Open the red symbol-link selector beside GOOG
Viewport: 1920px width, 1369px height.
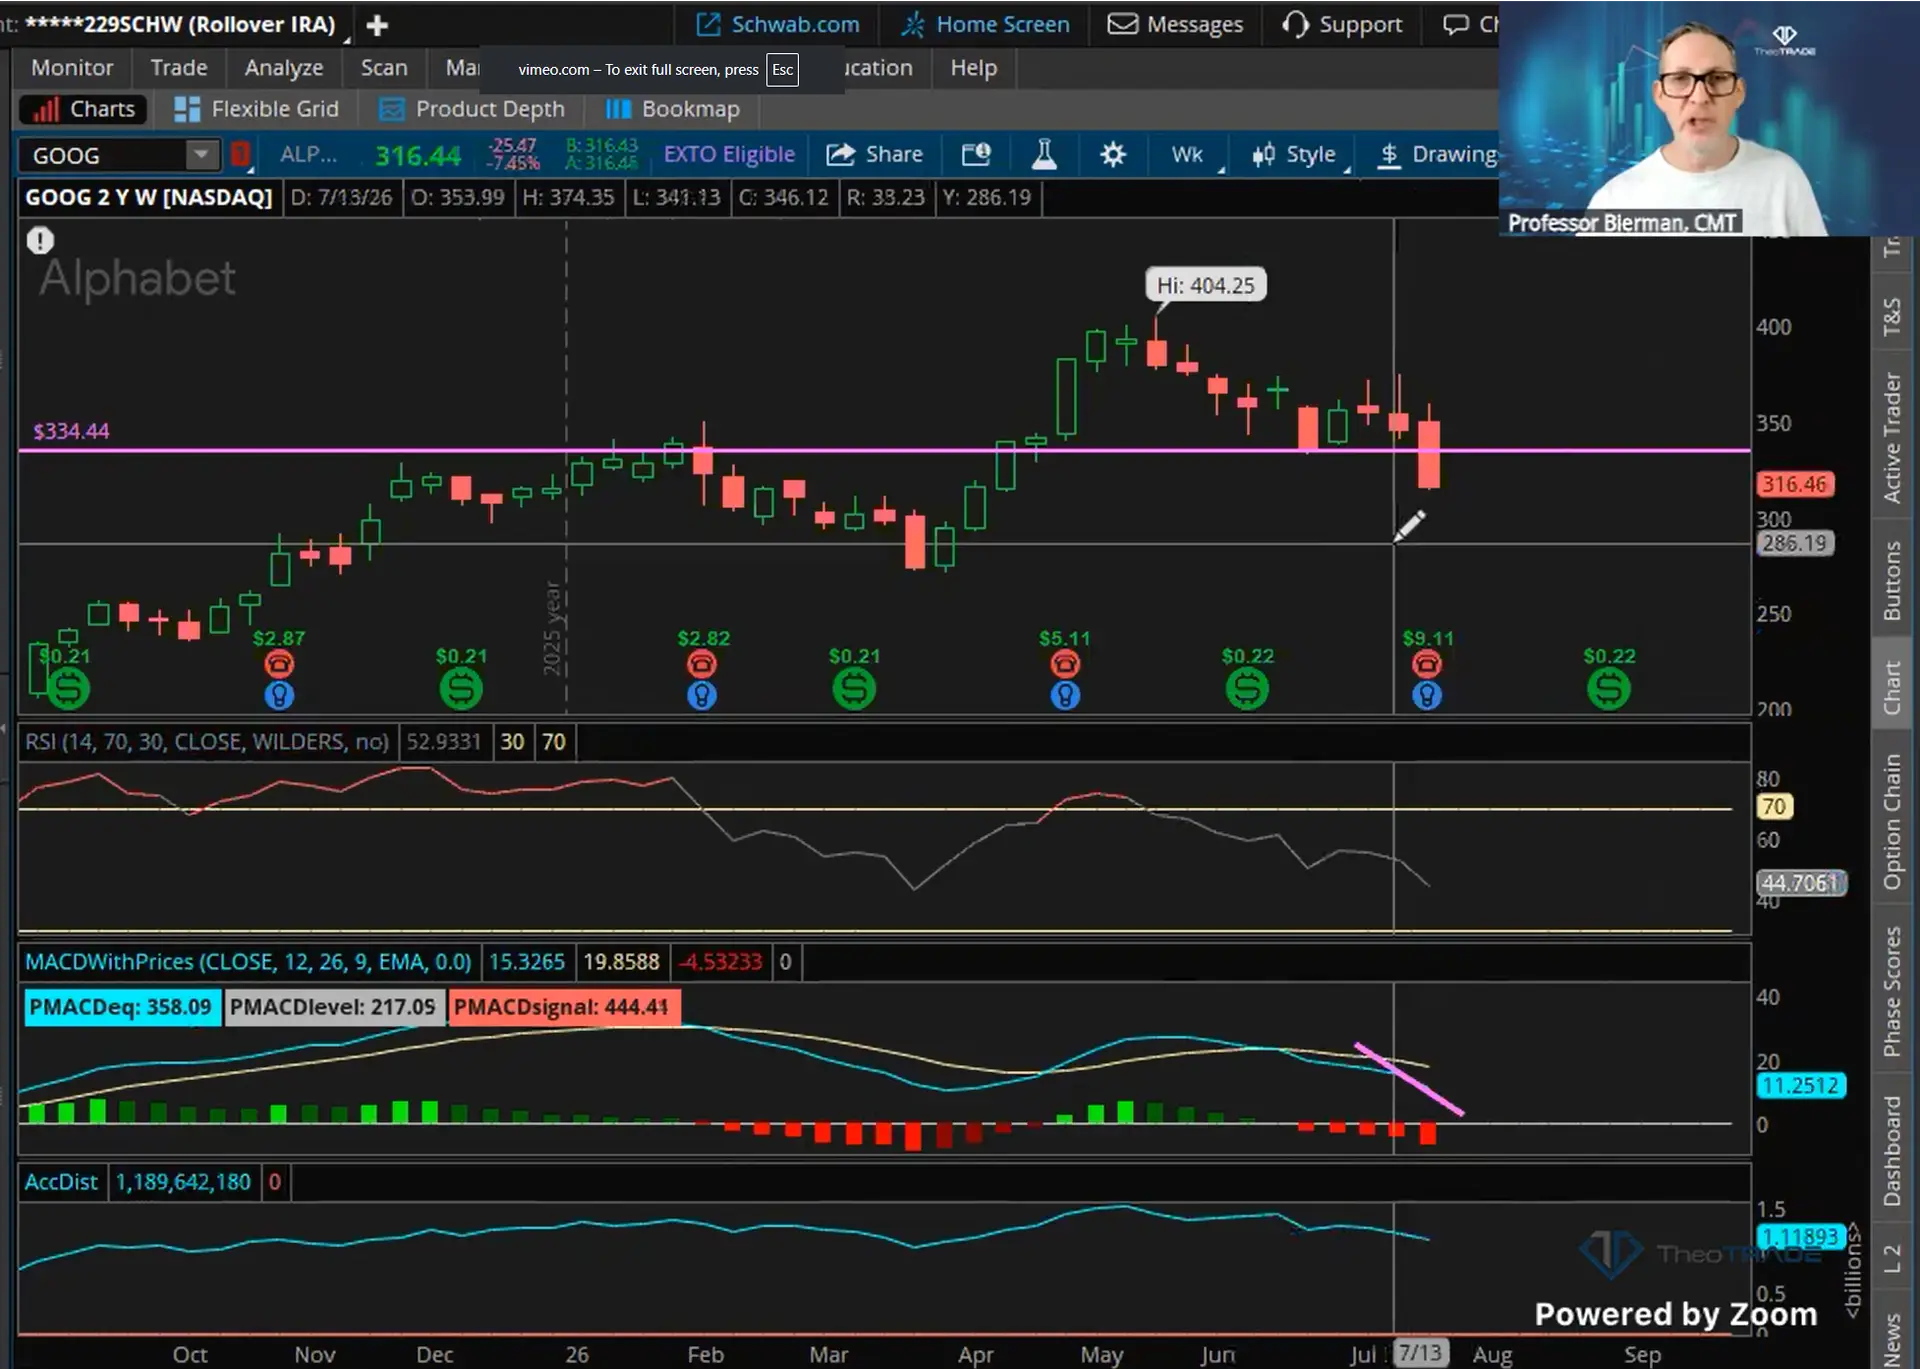[241, 154]
